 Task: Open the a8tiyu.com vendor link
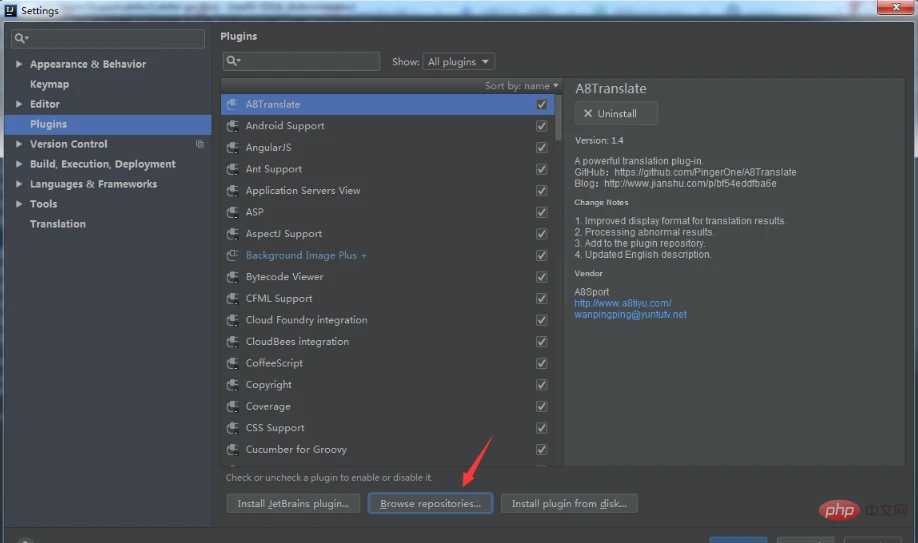tap(622, 303)
